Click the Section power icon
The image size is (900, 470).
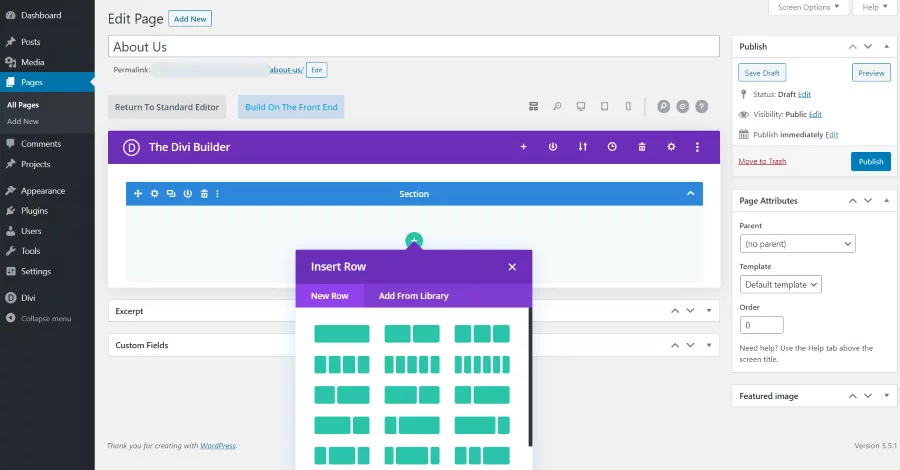188,194
